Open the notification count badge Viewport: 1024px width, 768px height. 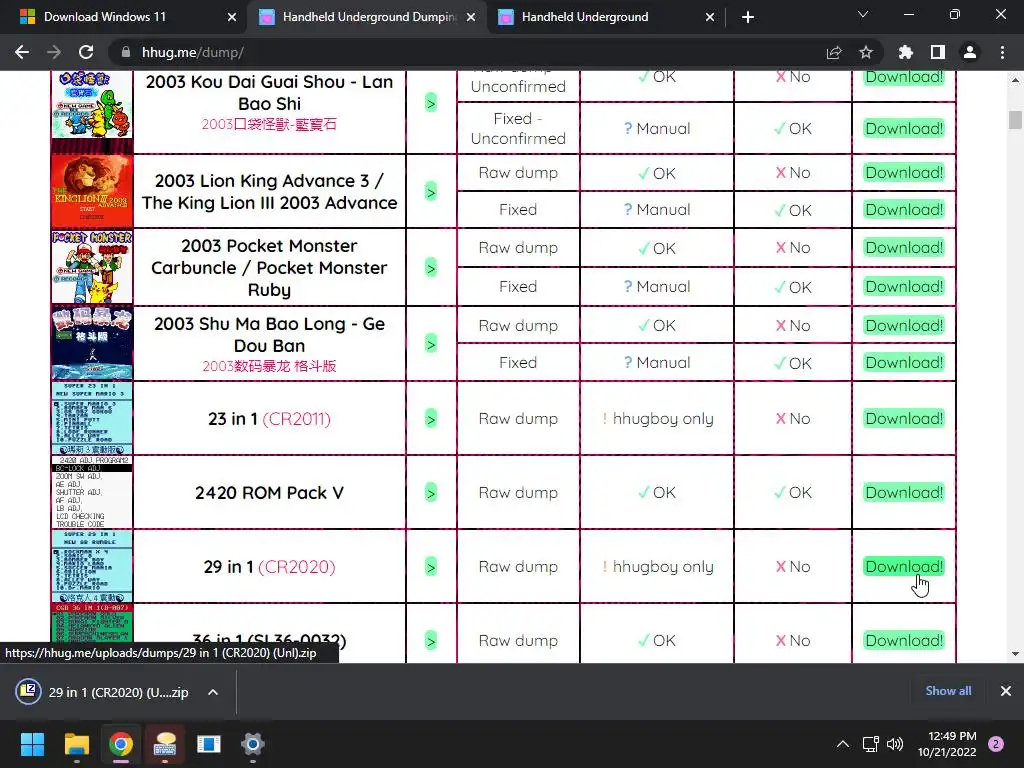click(x=996, y=744)
